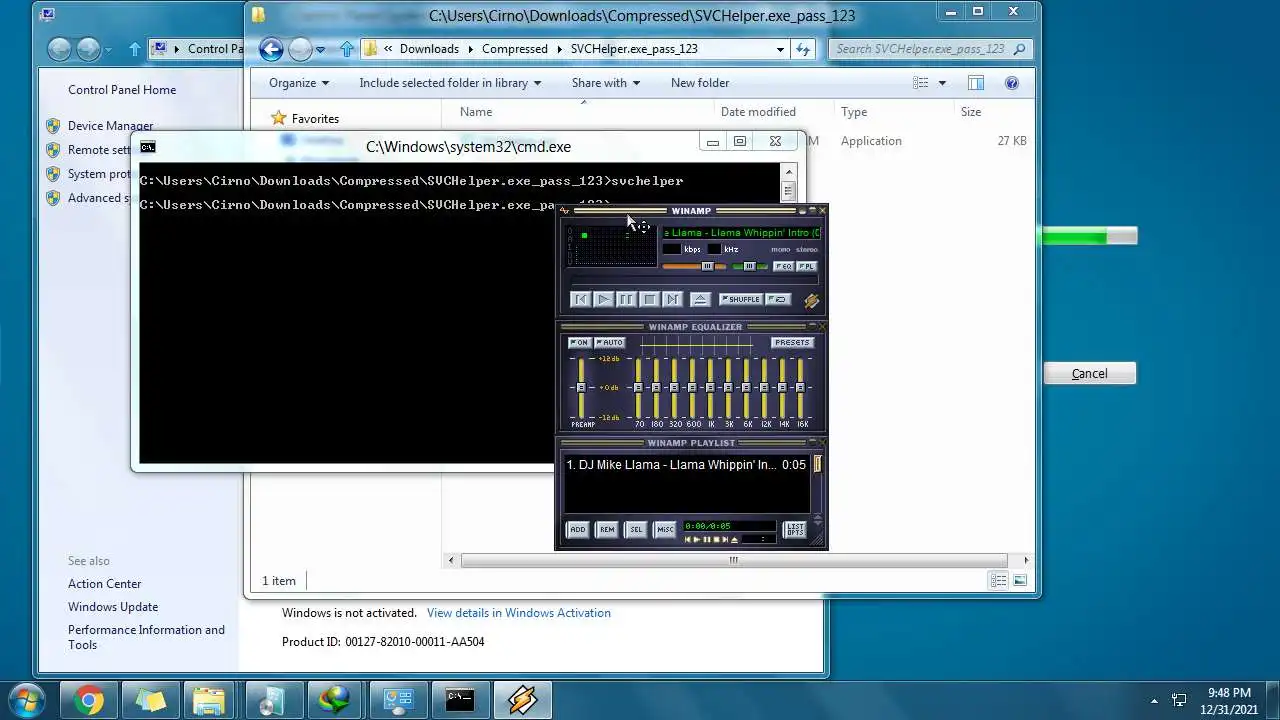1280x720 pixels.
Task: Open the Winamp main menu corner icon
Action: 564,211
